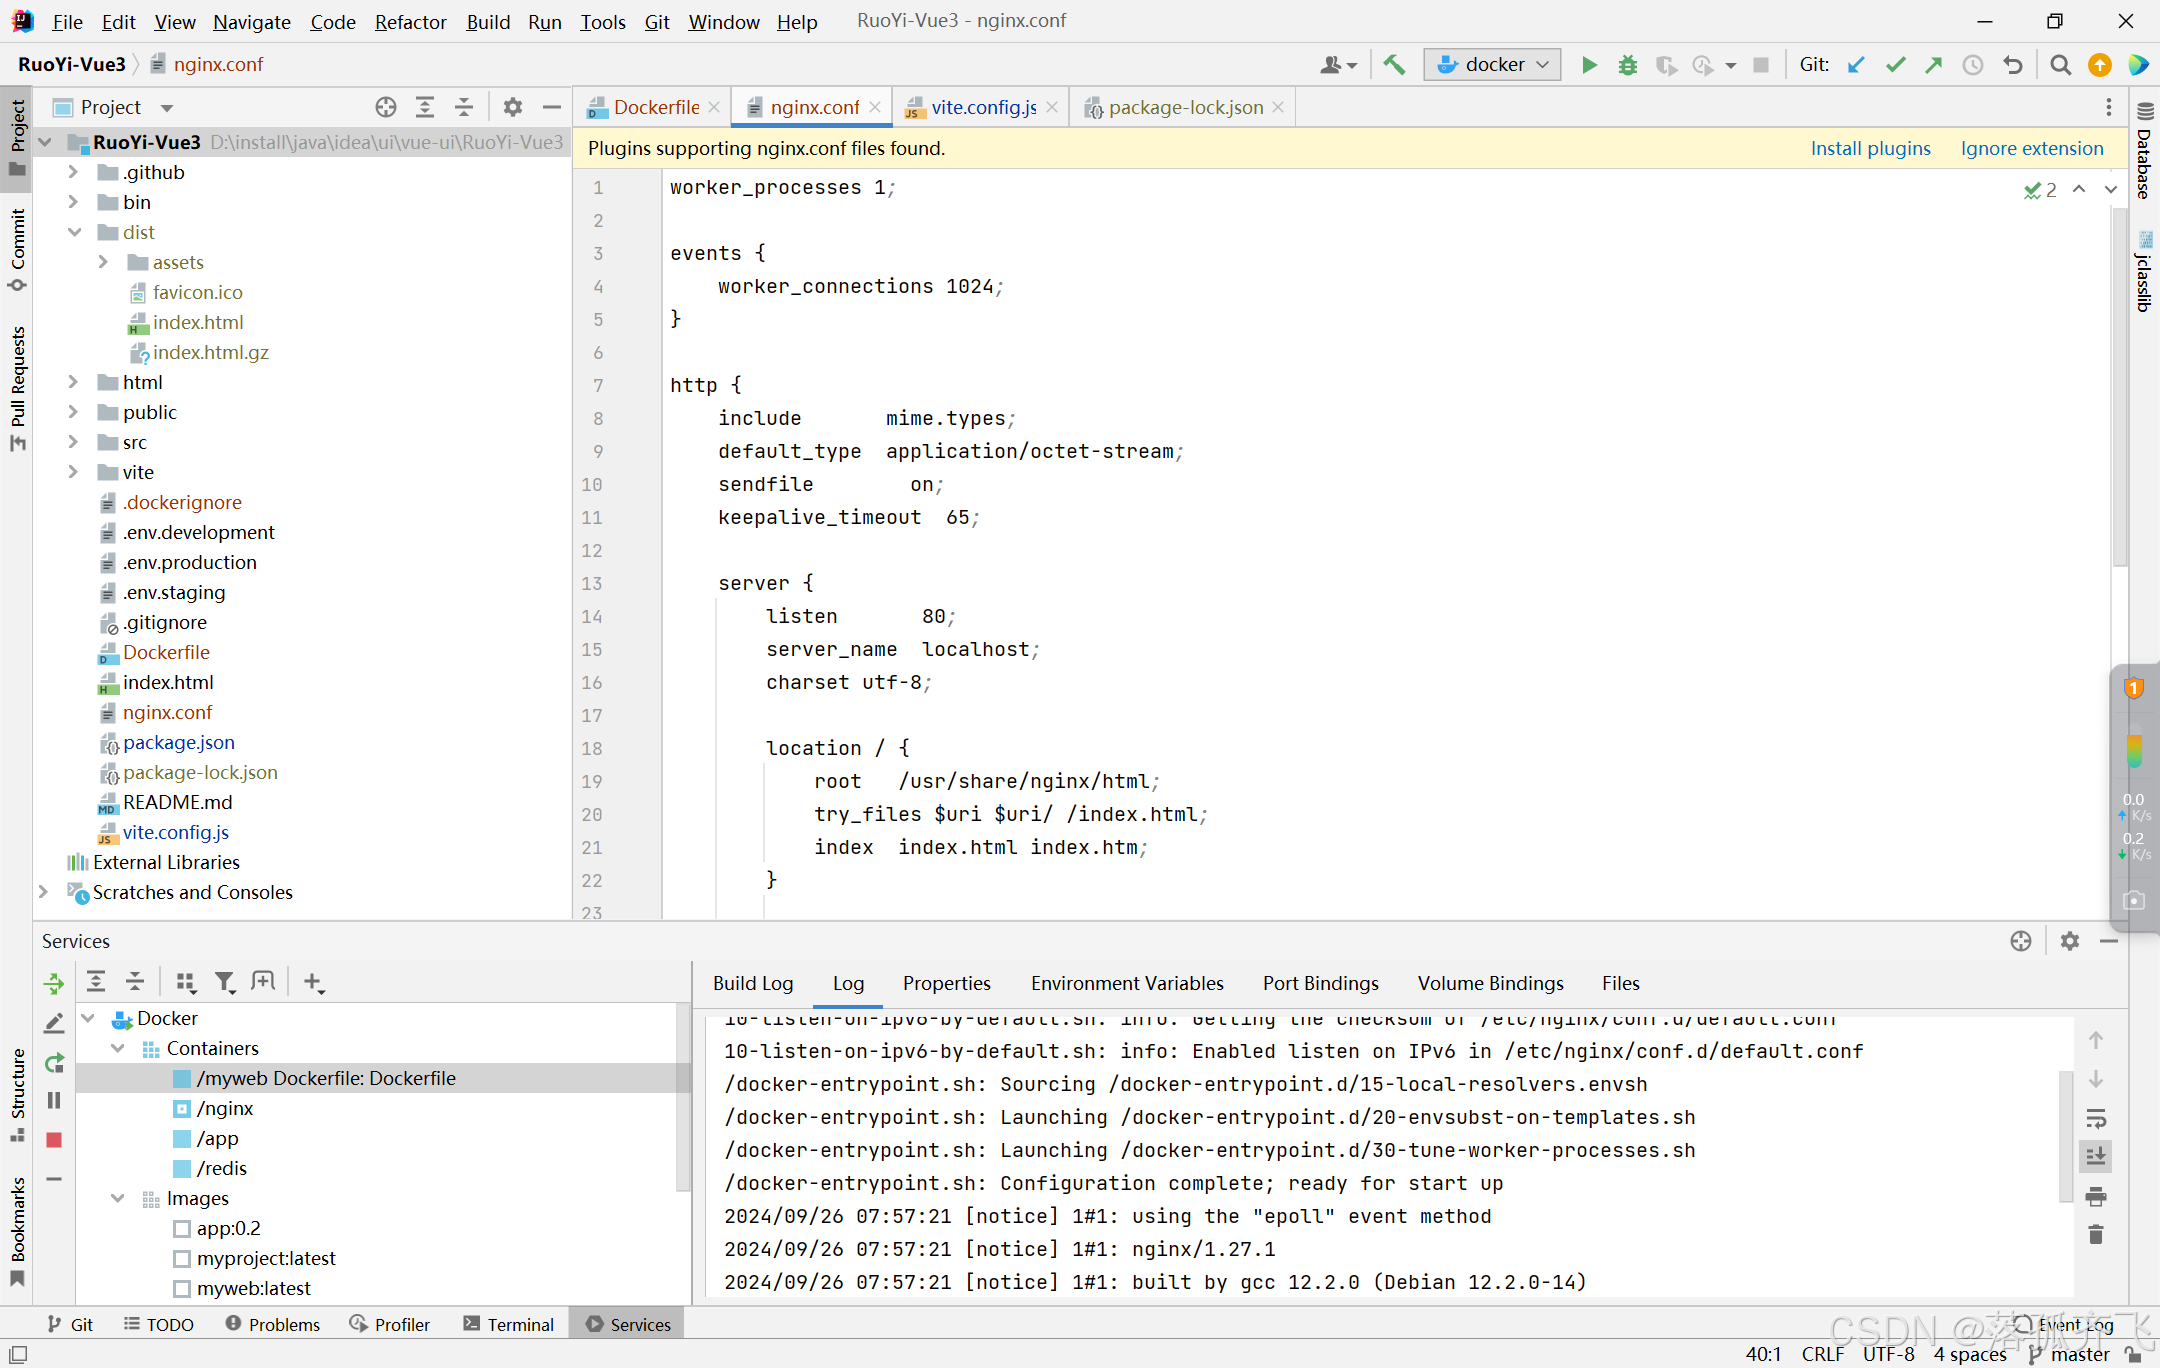This screenshot has width=2160, height=1368.
Task: Click the Install plugins link
Action: tap(1870, 148)
